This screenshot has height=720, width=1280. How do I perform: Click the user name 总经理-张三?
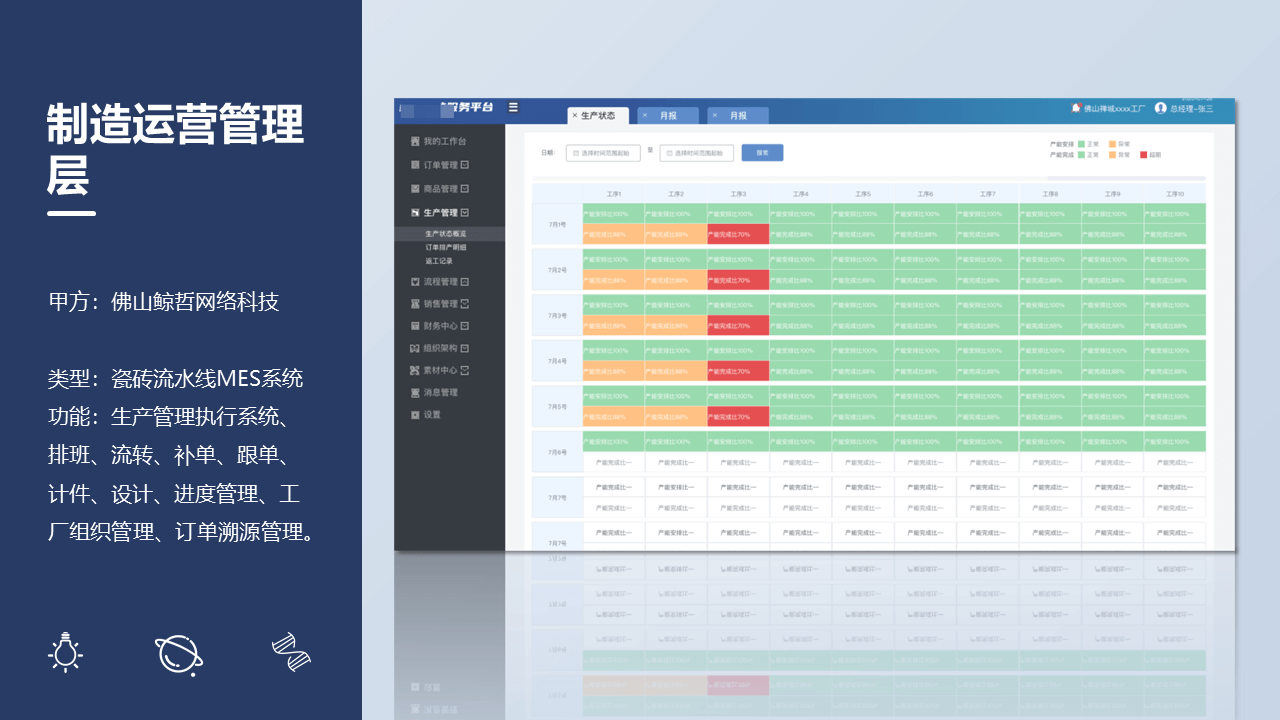1191,108
